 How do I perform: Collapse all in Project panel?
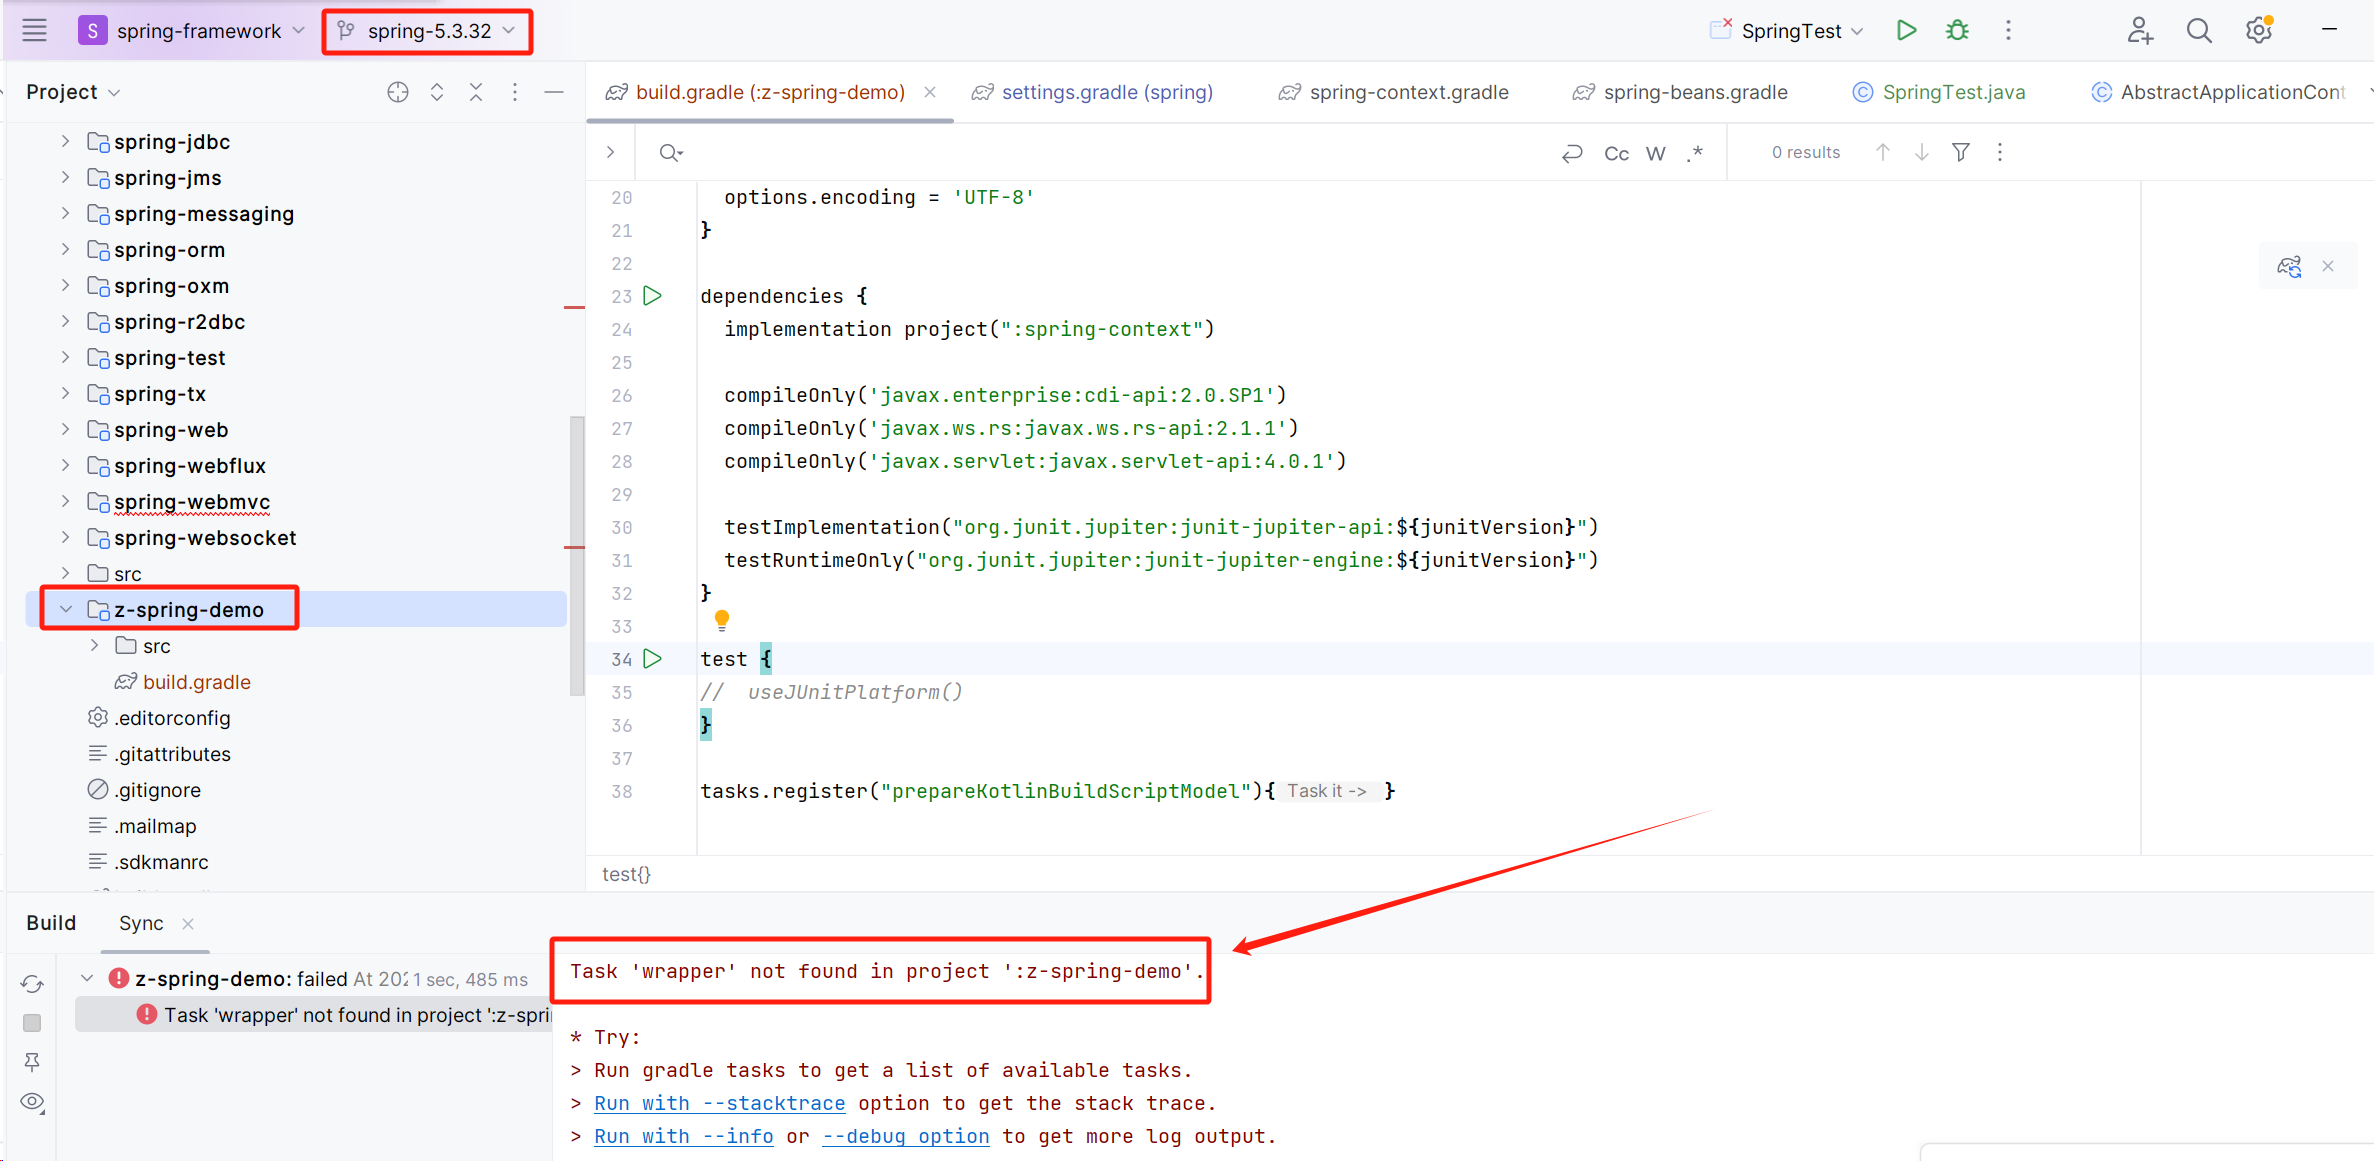(476, 92)
